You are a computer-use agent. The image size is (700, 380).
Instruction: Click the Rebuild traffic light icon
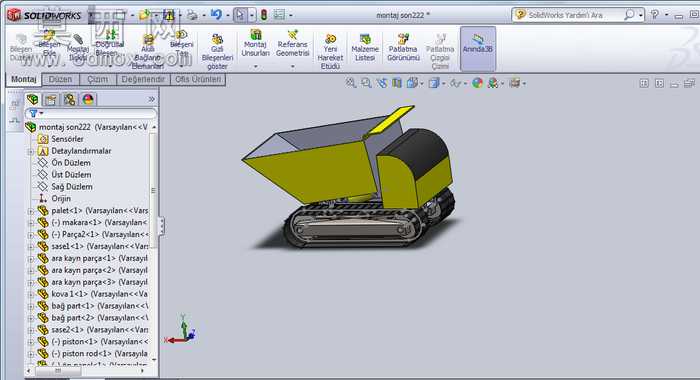264,15
